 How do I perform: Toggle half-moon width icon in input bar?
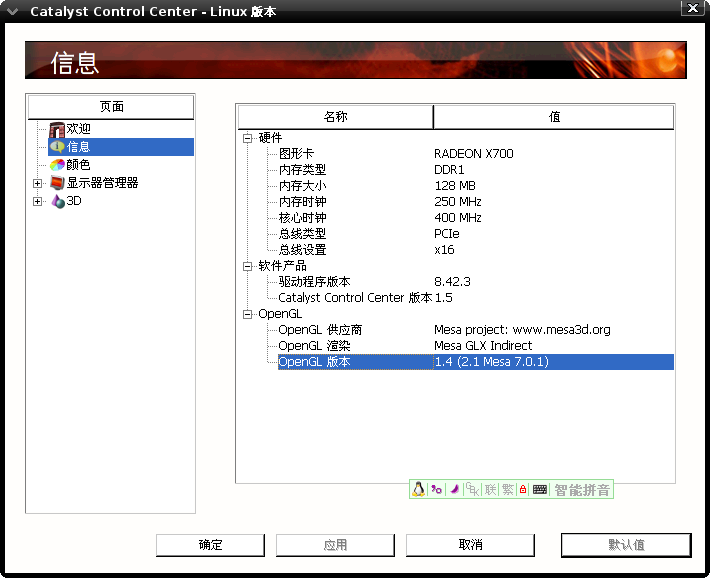[454, 489]
